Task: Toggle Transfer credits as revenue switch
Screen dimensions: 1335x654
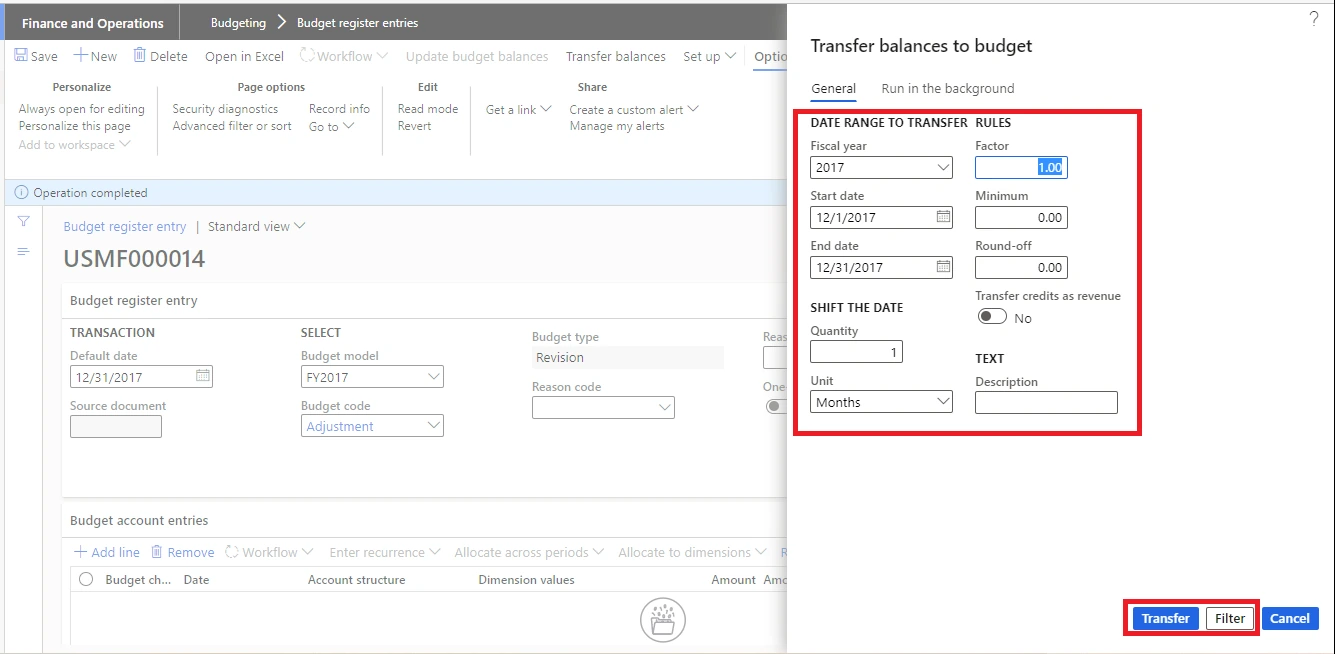Action: click(x=992, y=317)
